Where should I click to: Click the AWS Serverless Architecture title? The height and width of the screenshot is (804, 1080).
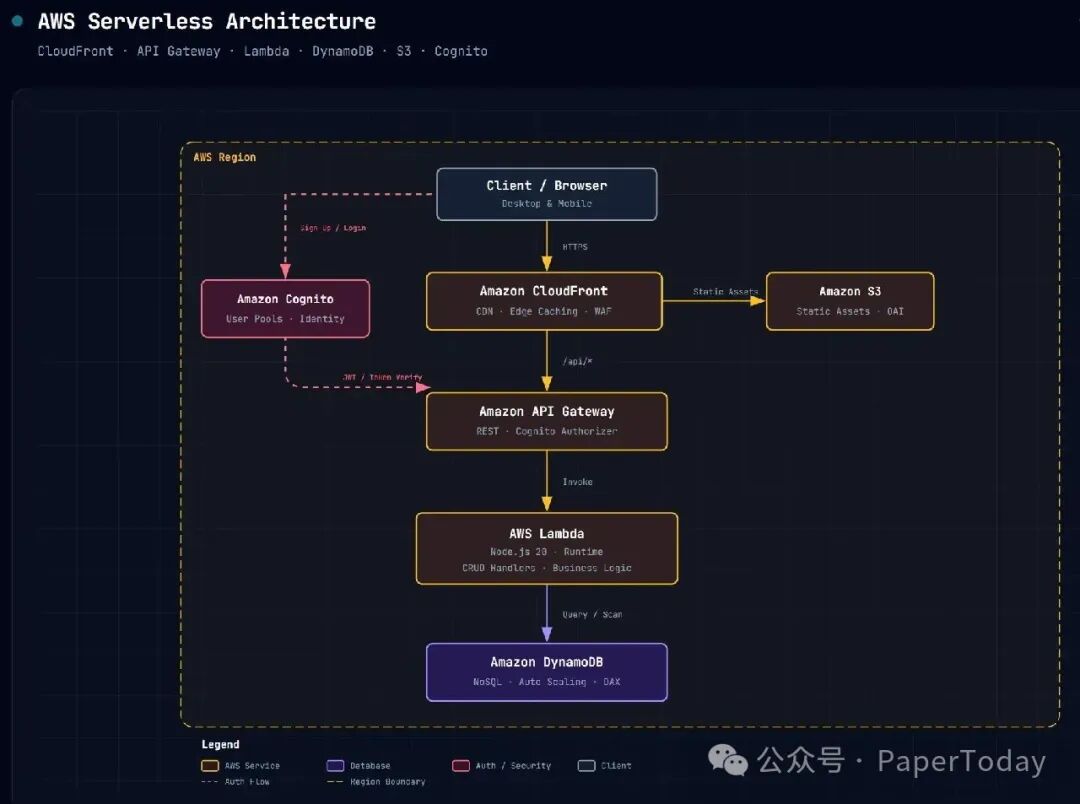coord(207,21)
